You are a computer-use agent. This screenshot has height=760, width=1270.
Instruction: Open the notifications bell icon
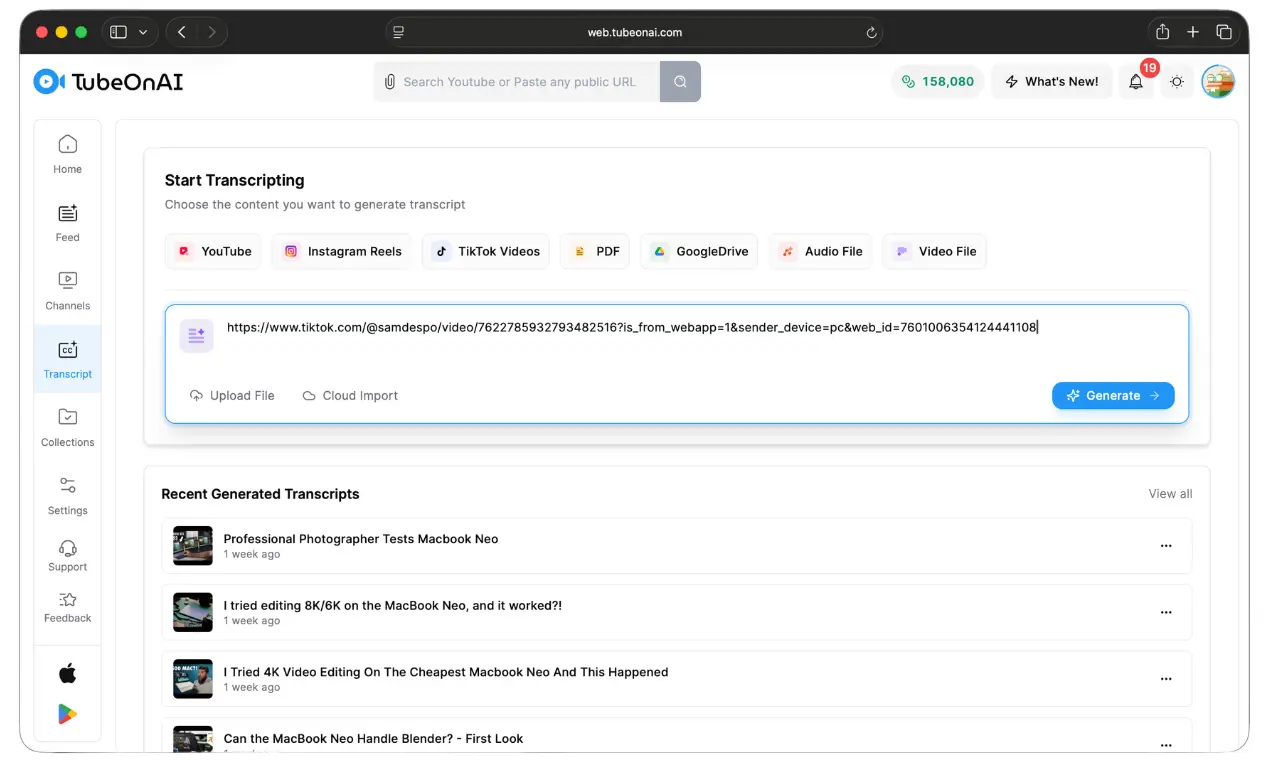1136,82
